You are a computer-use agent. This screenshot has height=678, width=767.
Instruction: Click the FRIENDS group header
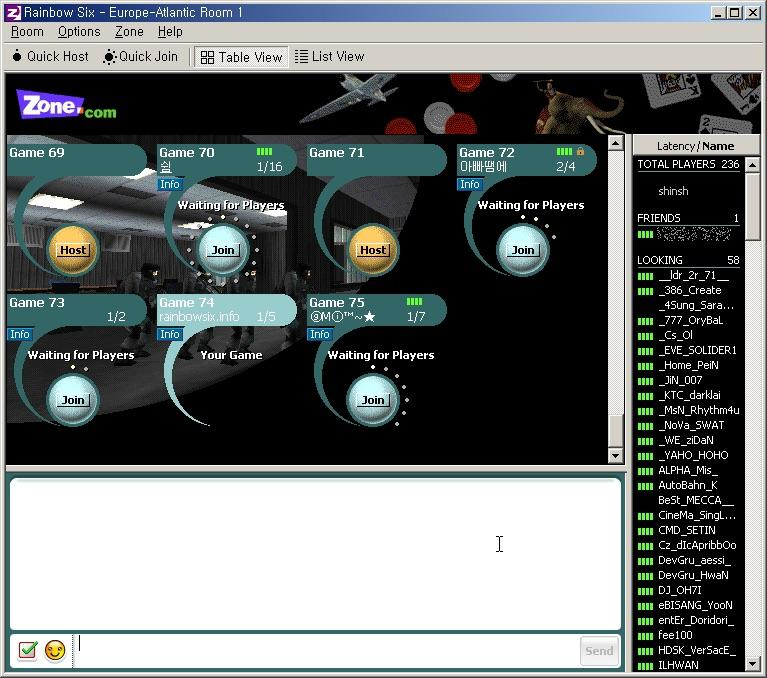point(688,218)
